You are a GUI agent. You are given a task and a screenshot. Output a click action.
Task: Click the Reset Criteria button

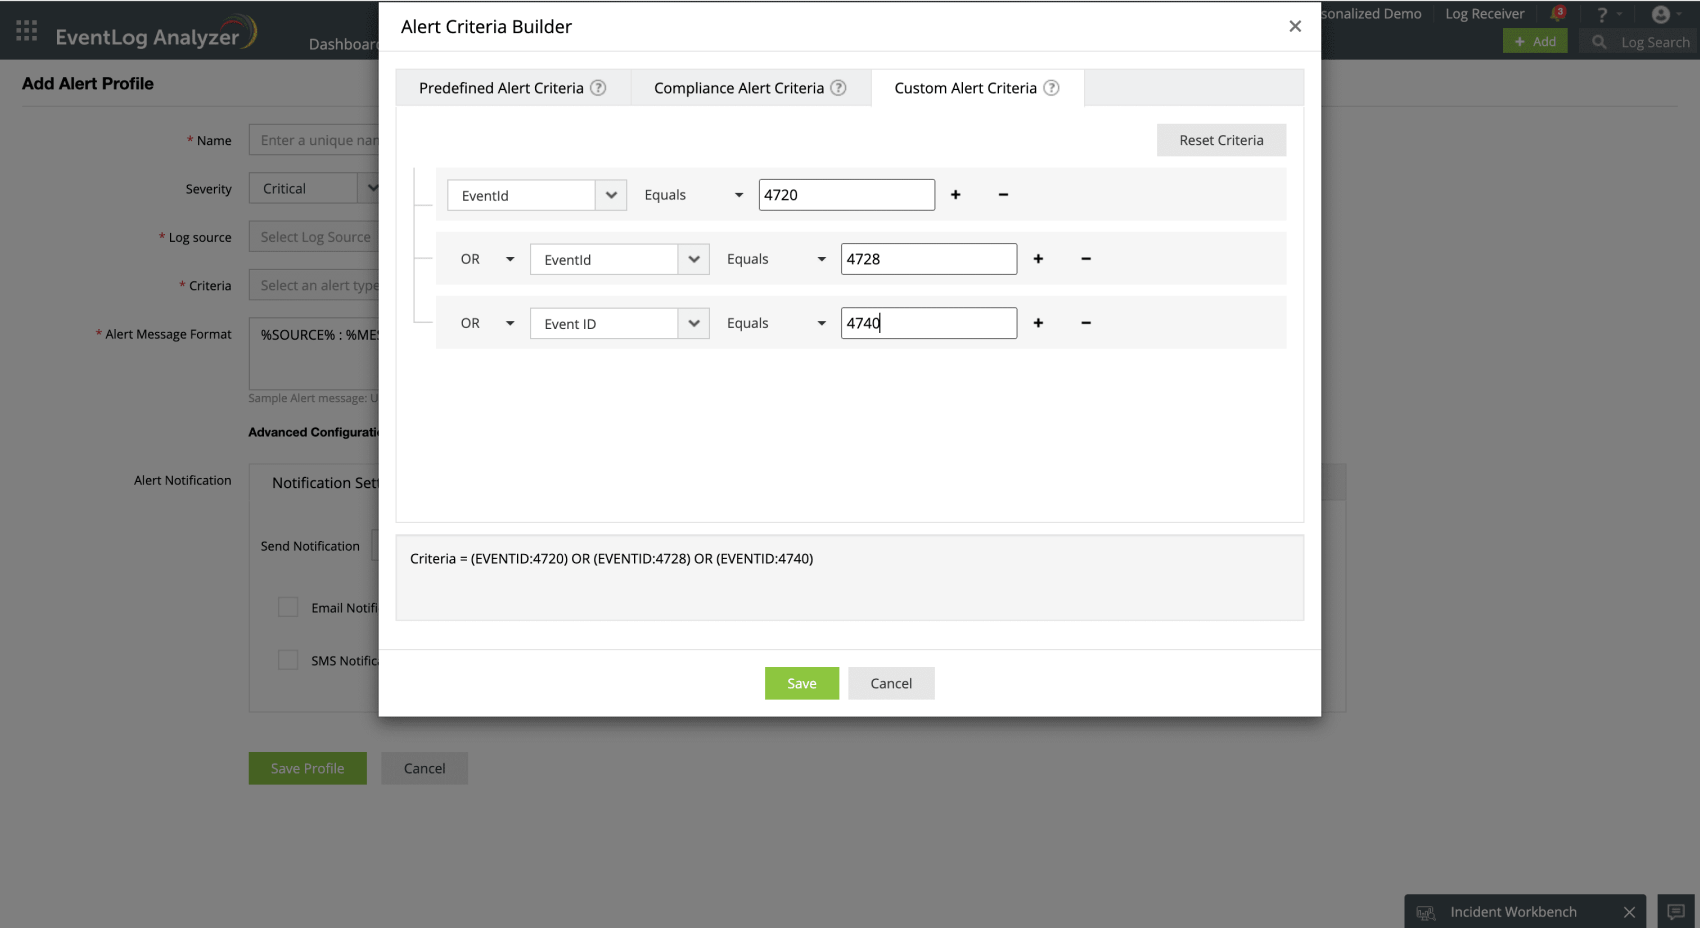tap(1220, 140)
